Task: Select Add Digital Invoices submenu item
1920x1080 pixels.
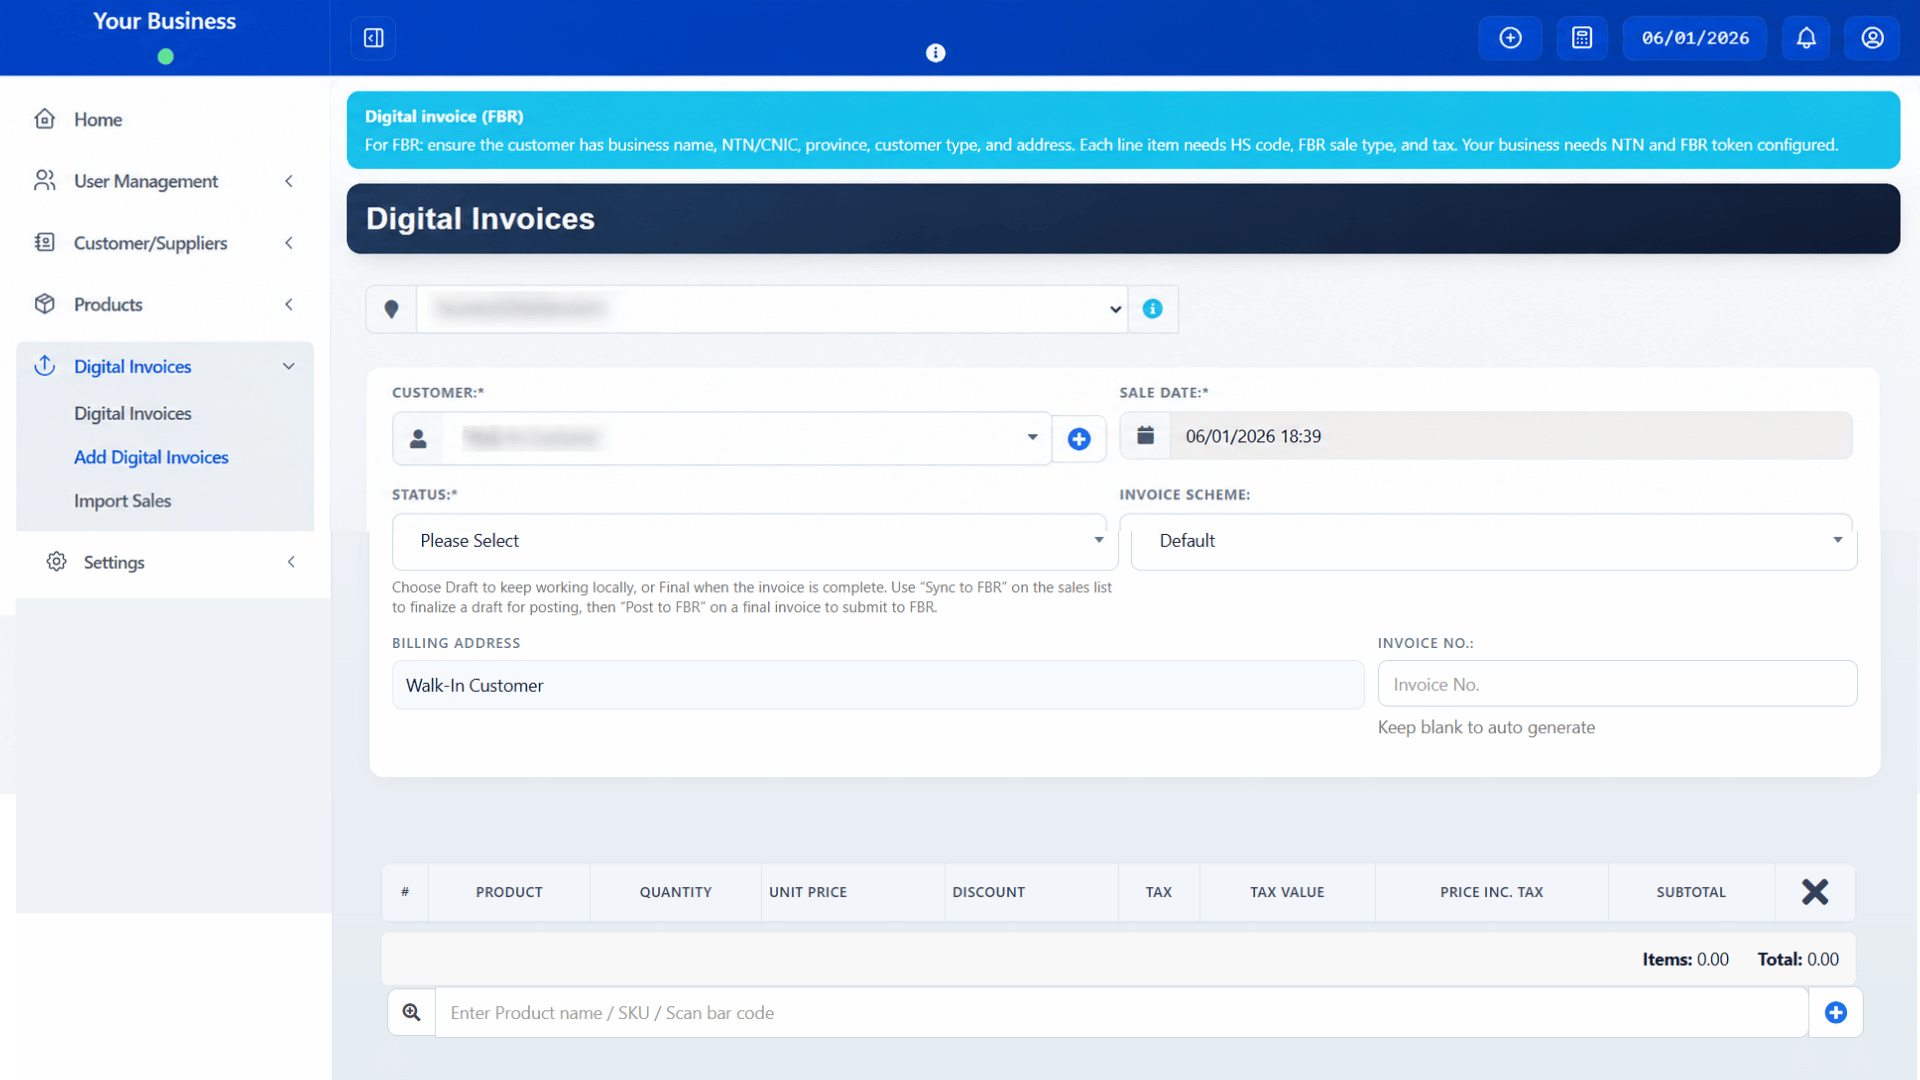Action: 151,457
